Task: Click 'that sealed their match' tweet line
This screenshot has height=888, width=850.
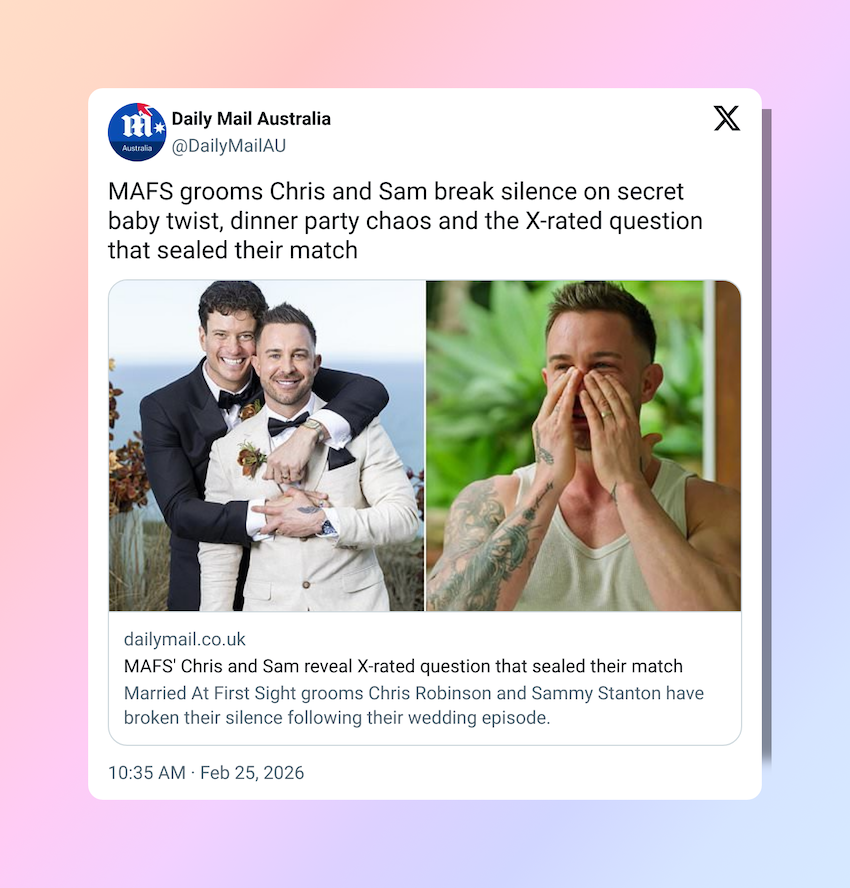Action: (233, 250)
